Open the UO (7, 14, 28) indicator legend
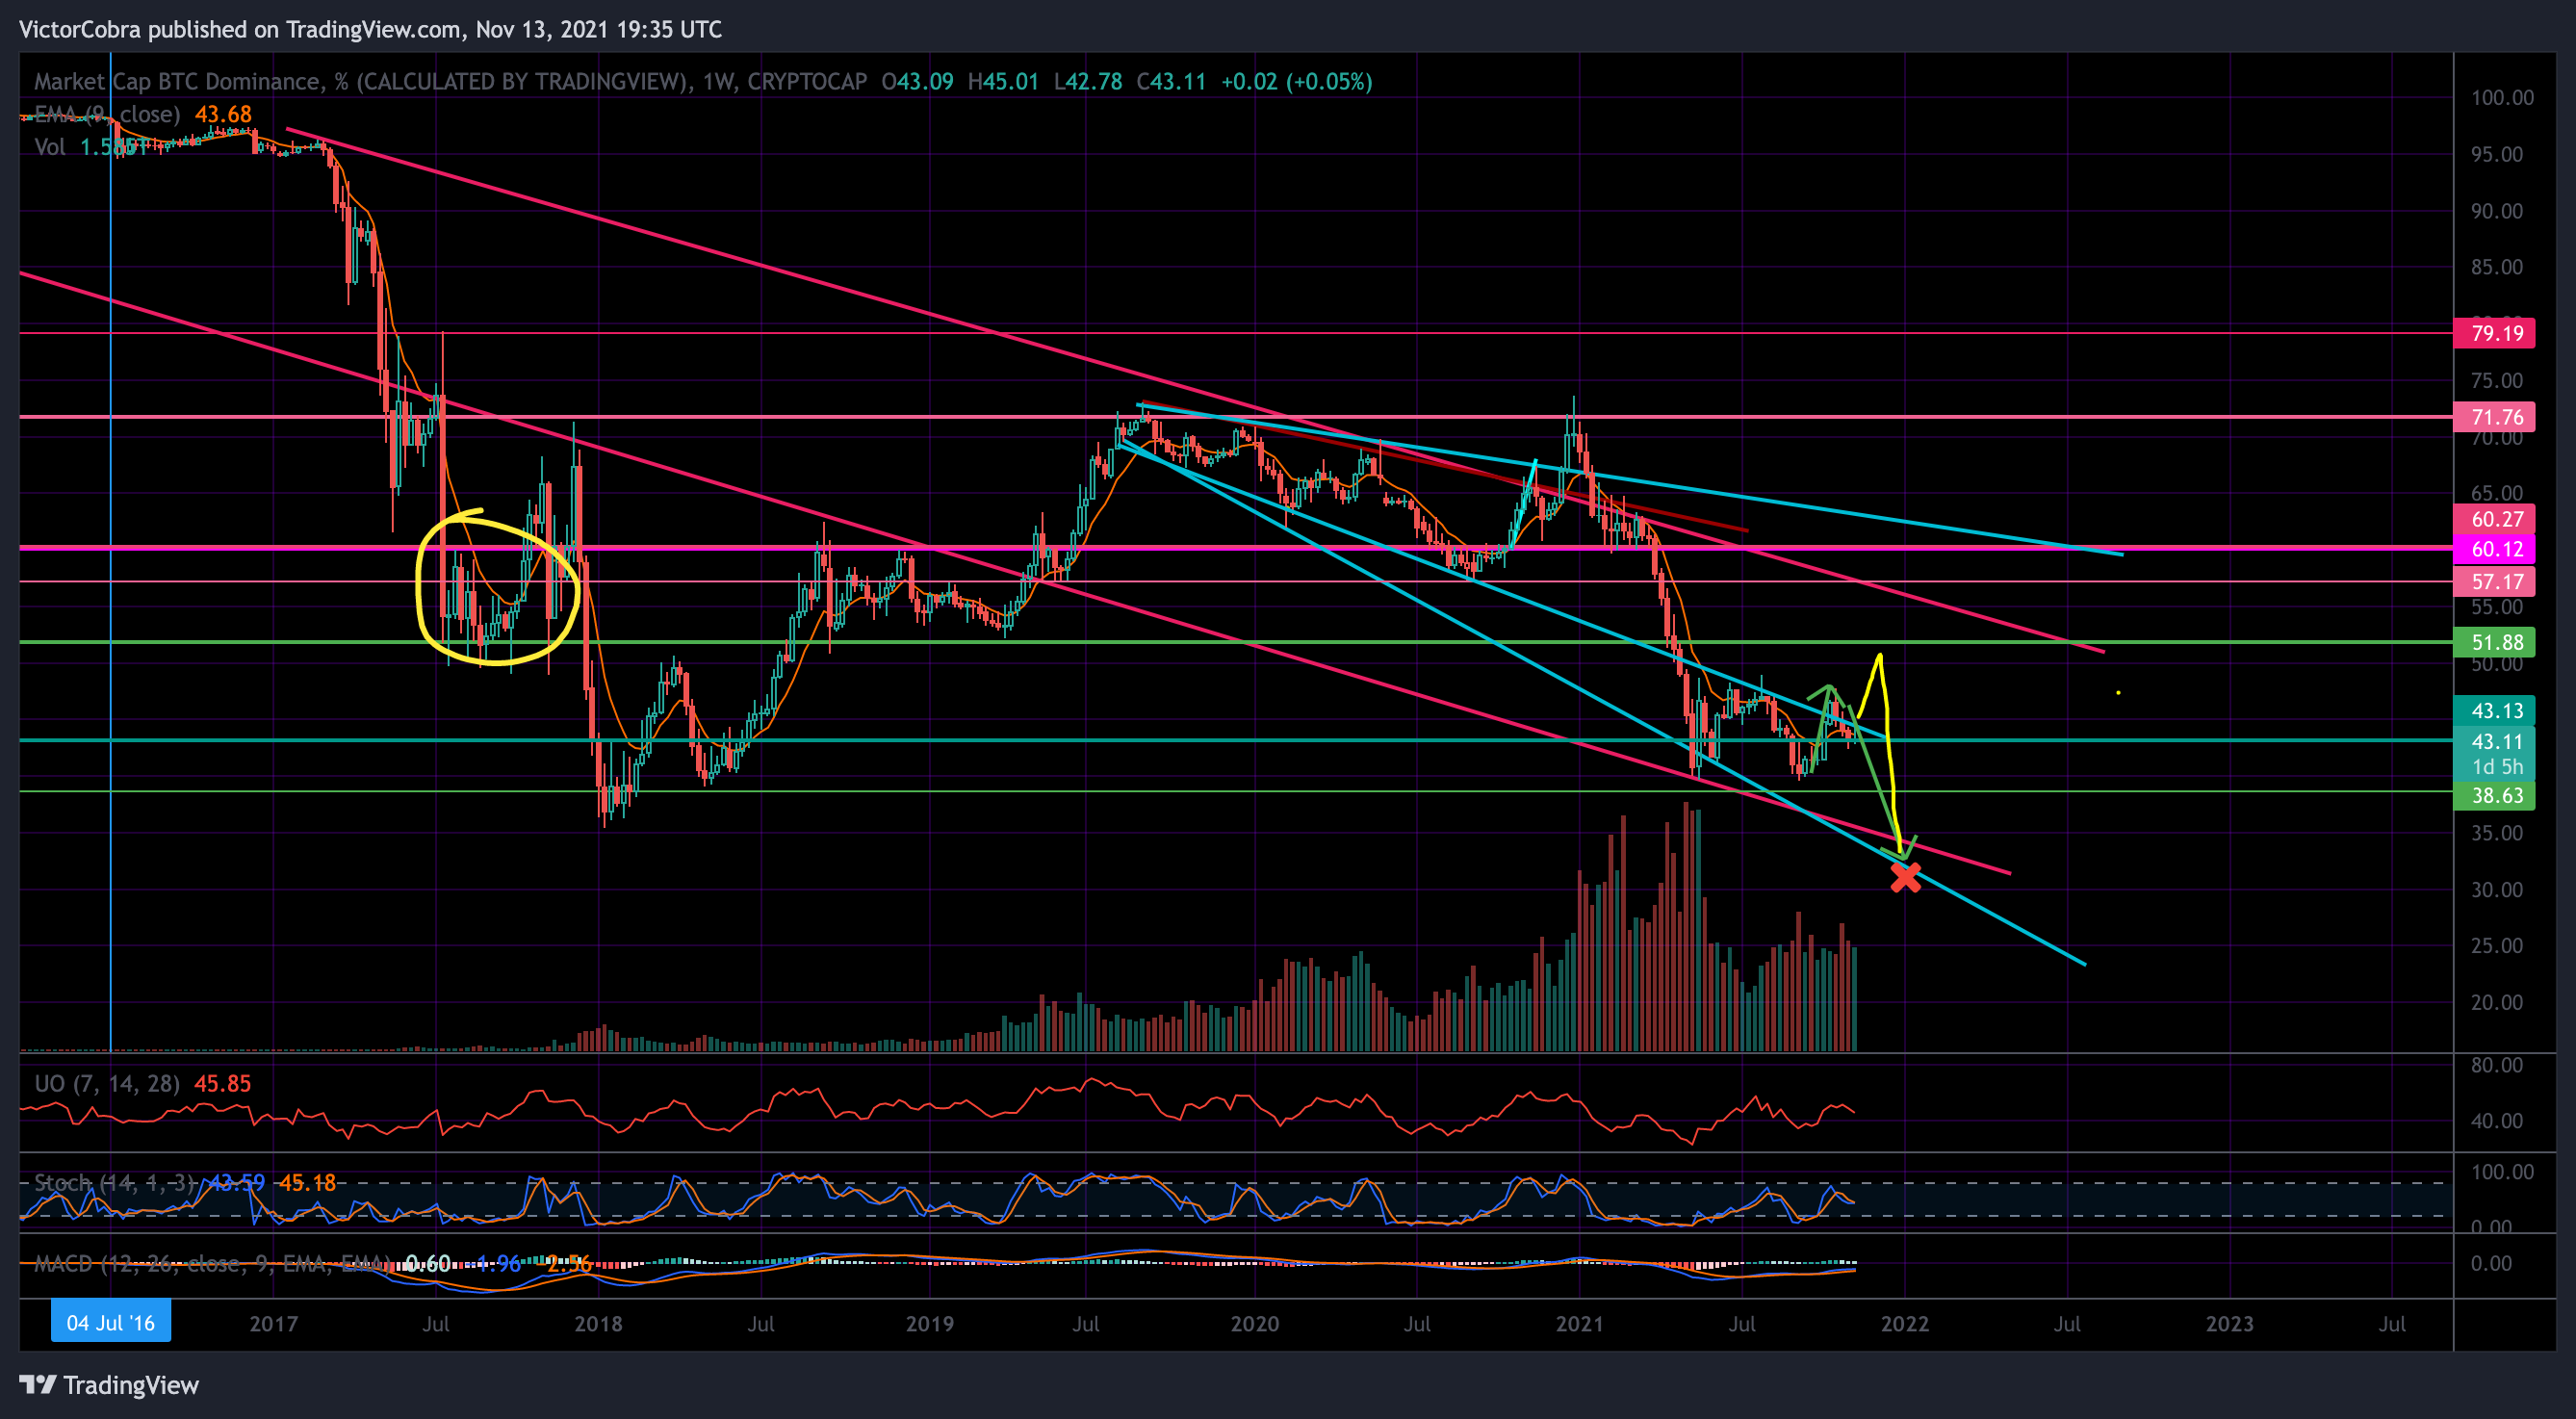The image size is (2576, 1419). [x=107, y=1084]
